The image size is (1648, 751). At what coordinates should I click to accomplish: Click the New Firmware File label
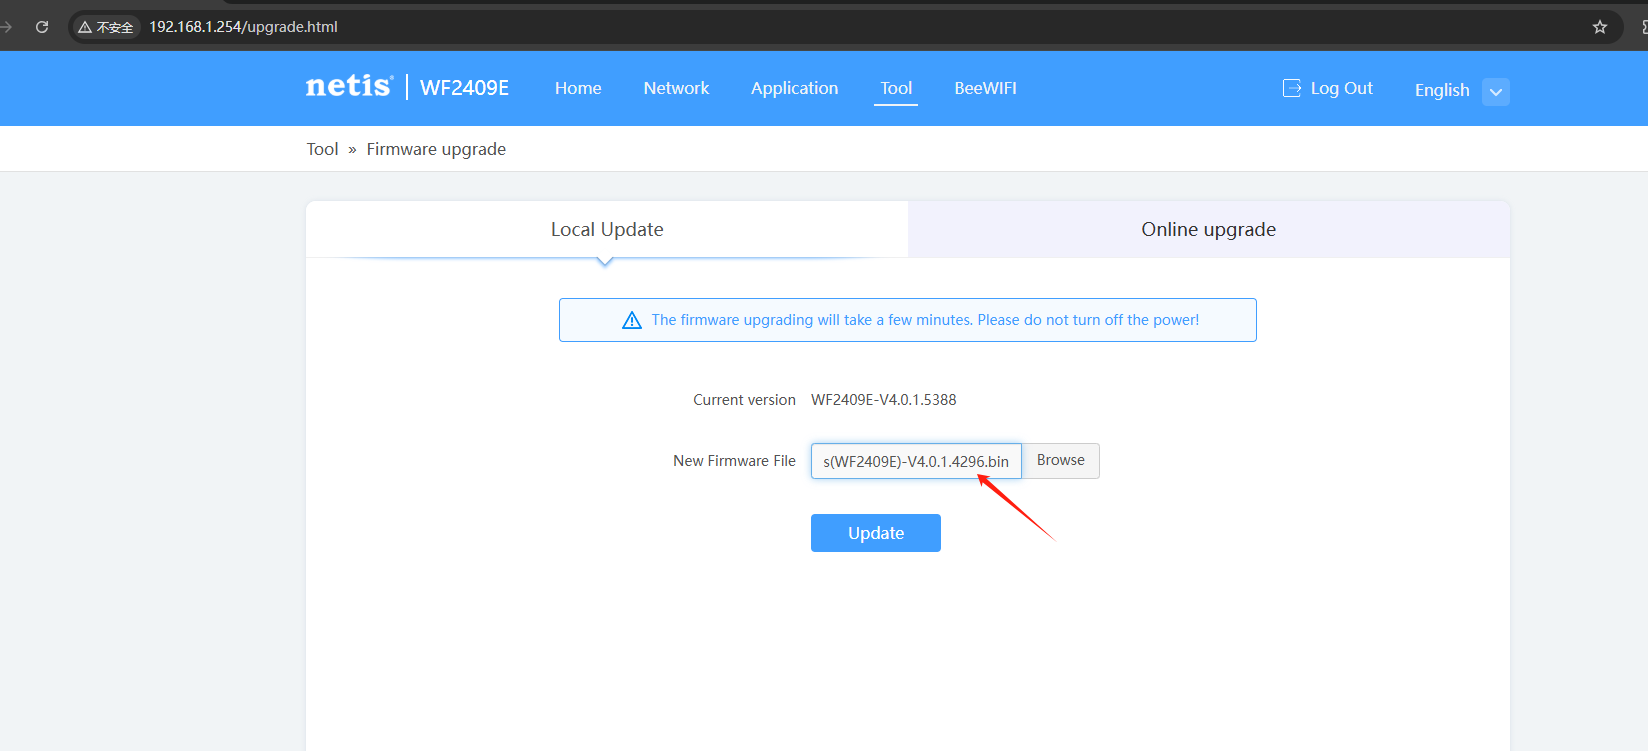[x=734, y=461]
